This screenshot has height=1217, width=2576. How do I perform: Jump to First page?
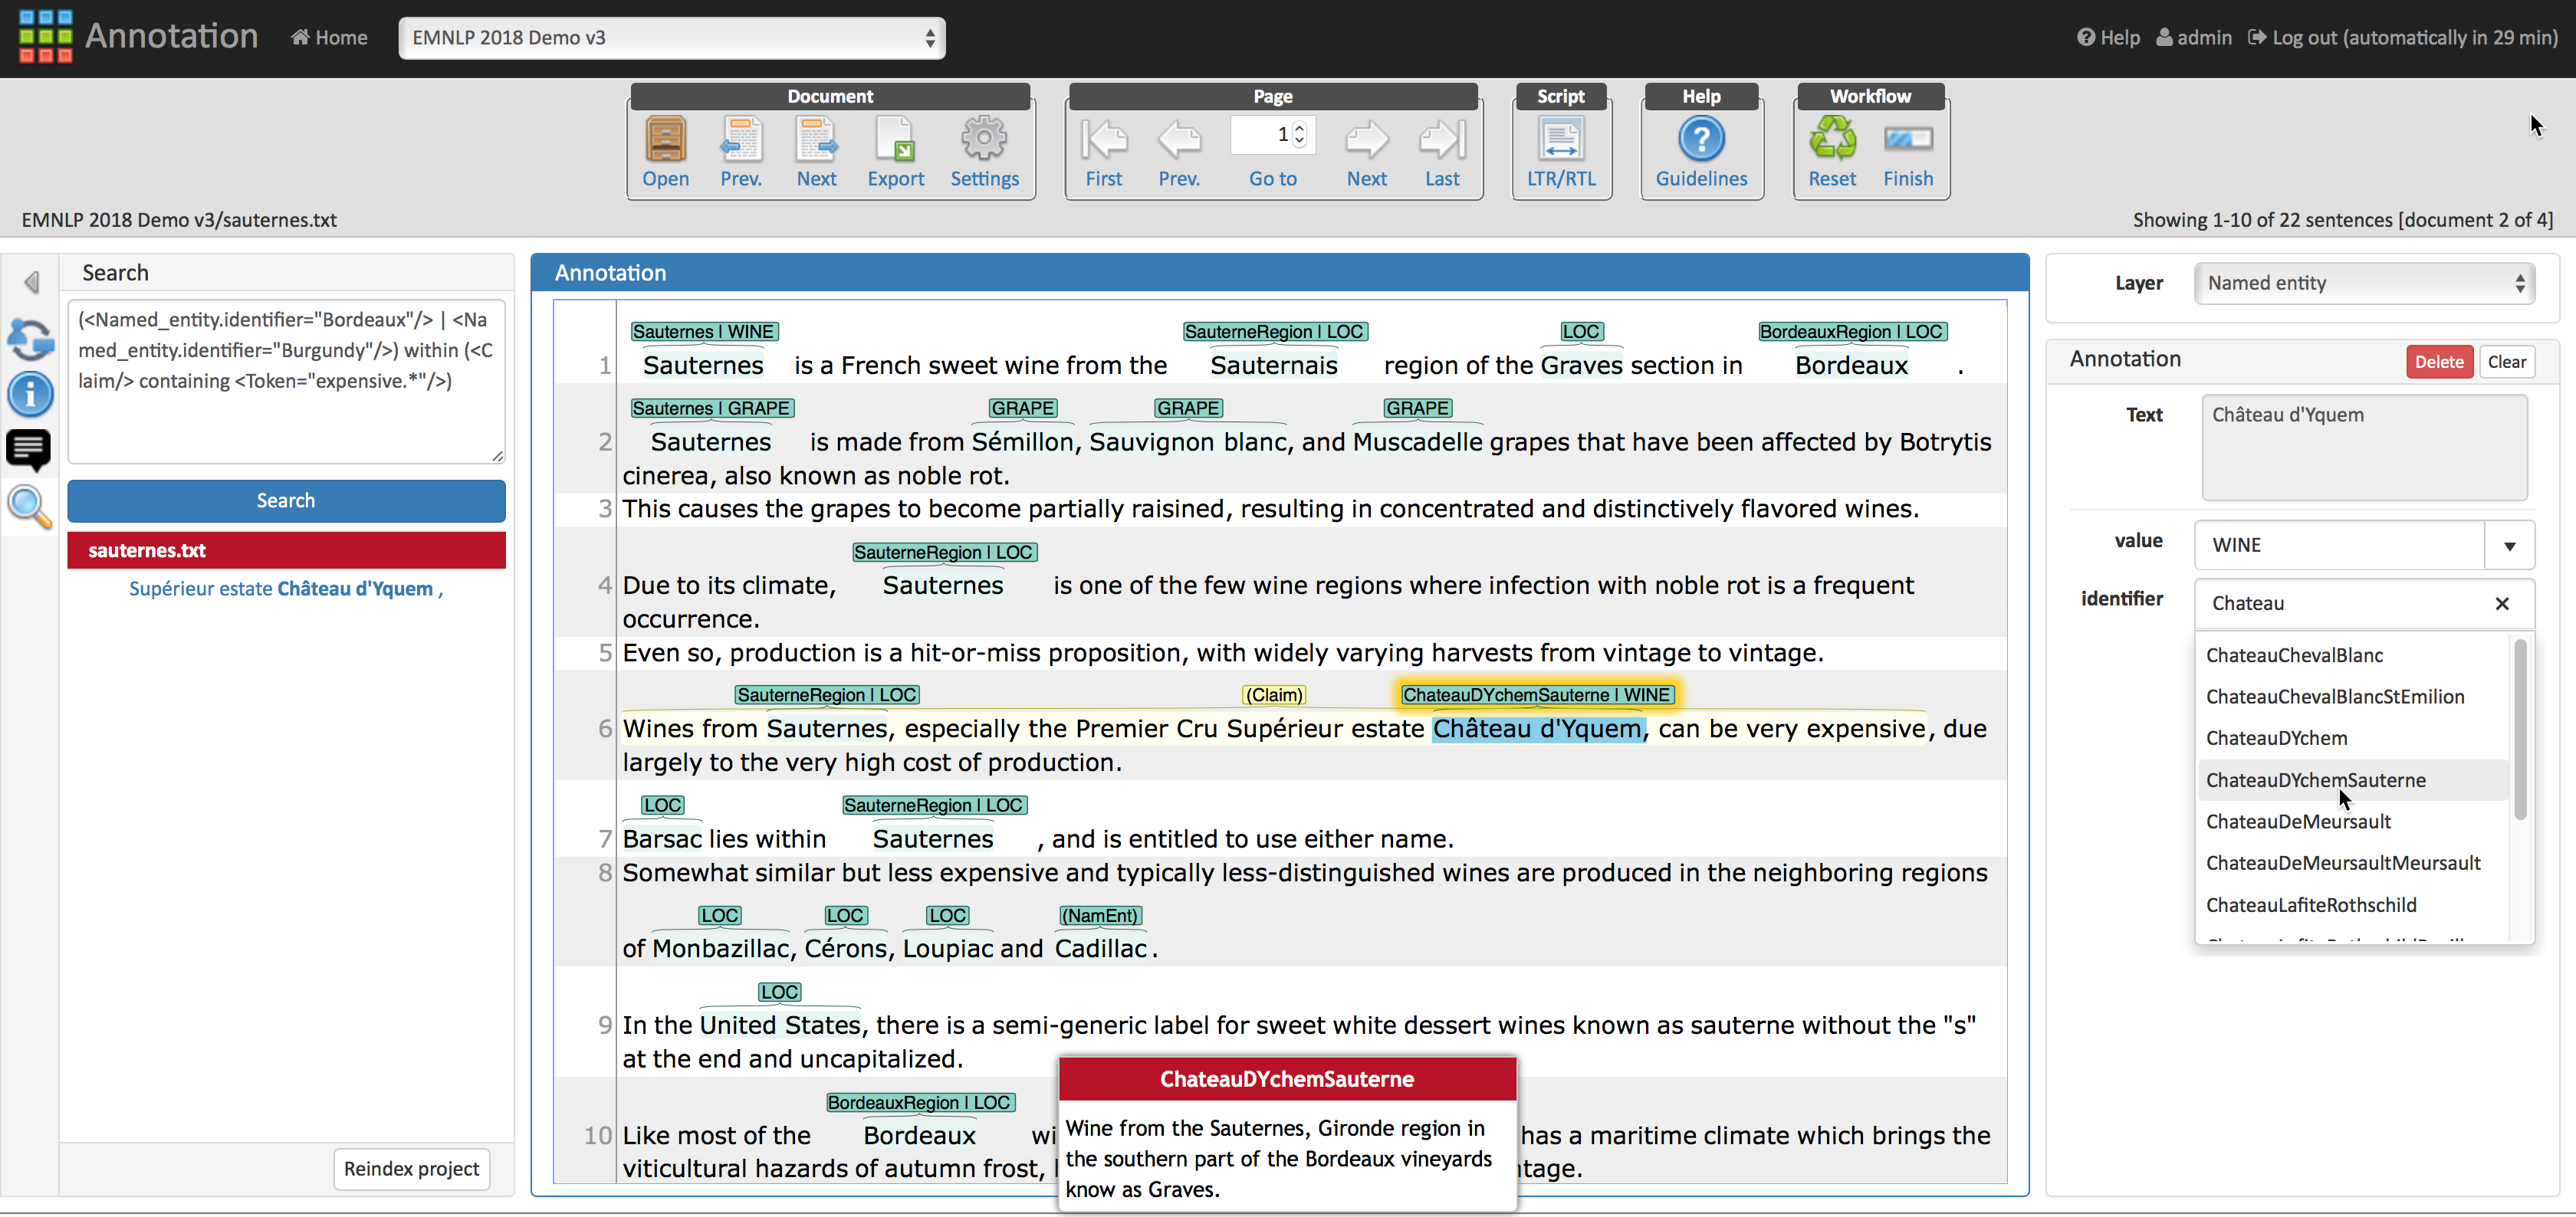[1104, 151]
